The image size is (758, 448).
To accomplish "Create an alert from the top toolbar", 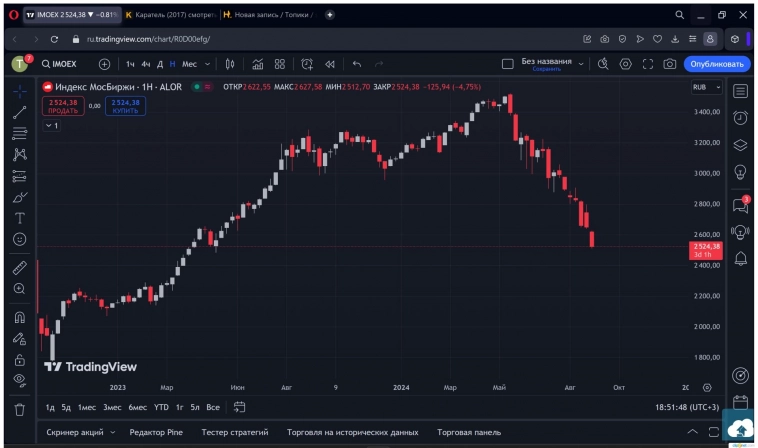I will point(307,64).
